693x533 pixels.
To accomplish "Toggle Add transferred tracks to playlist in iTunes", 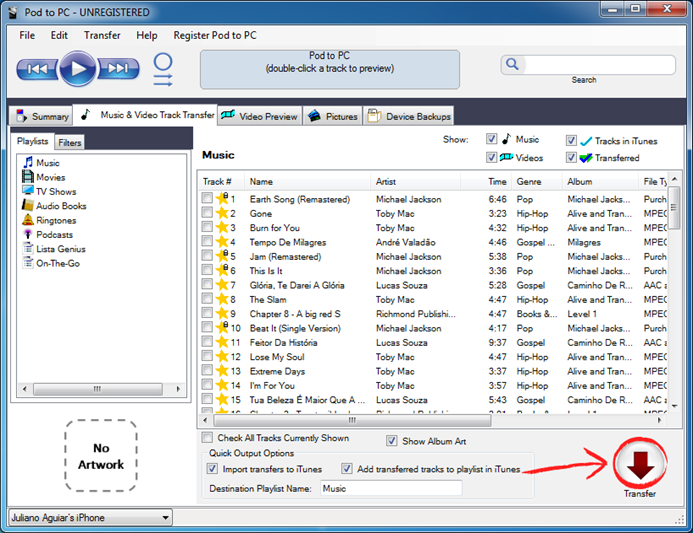I will pos(347,468).
